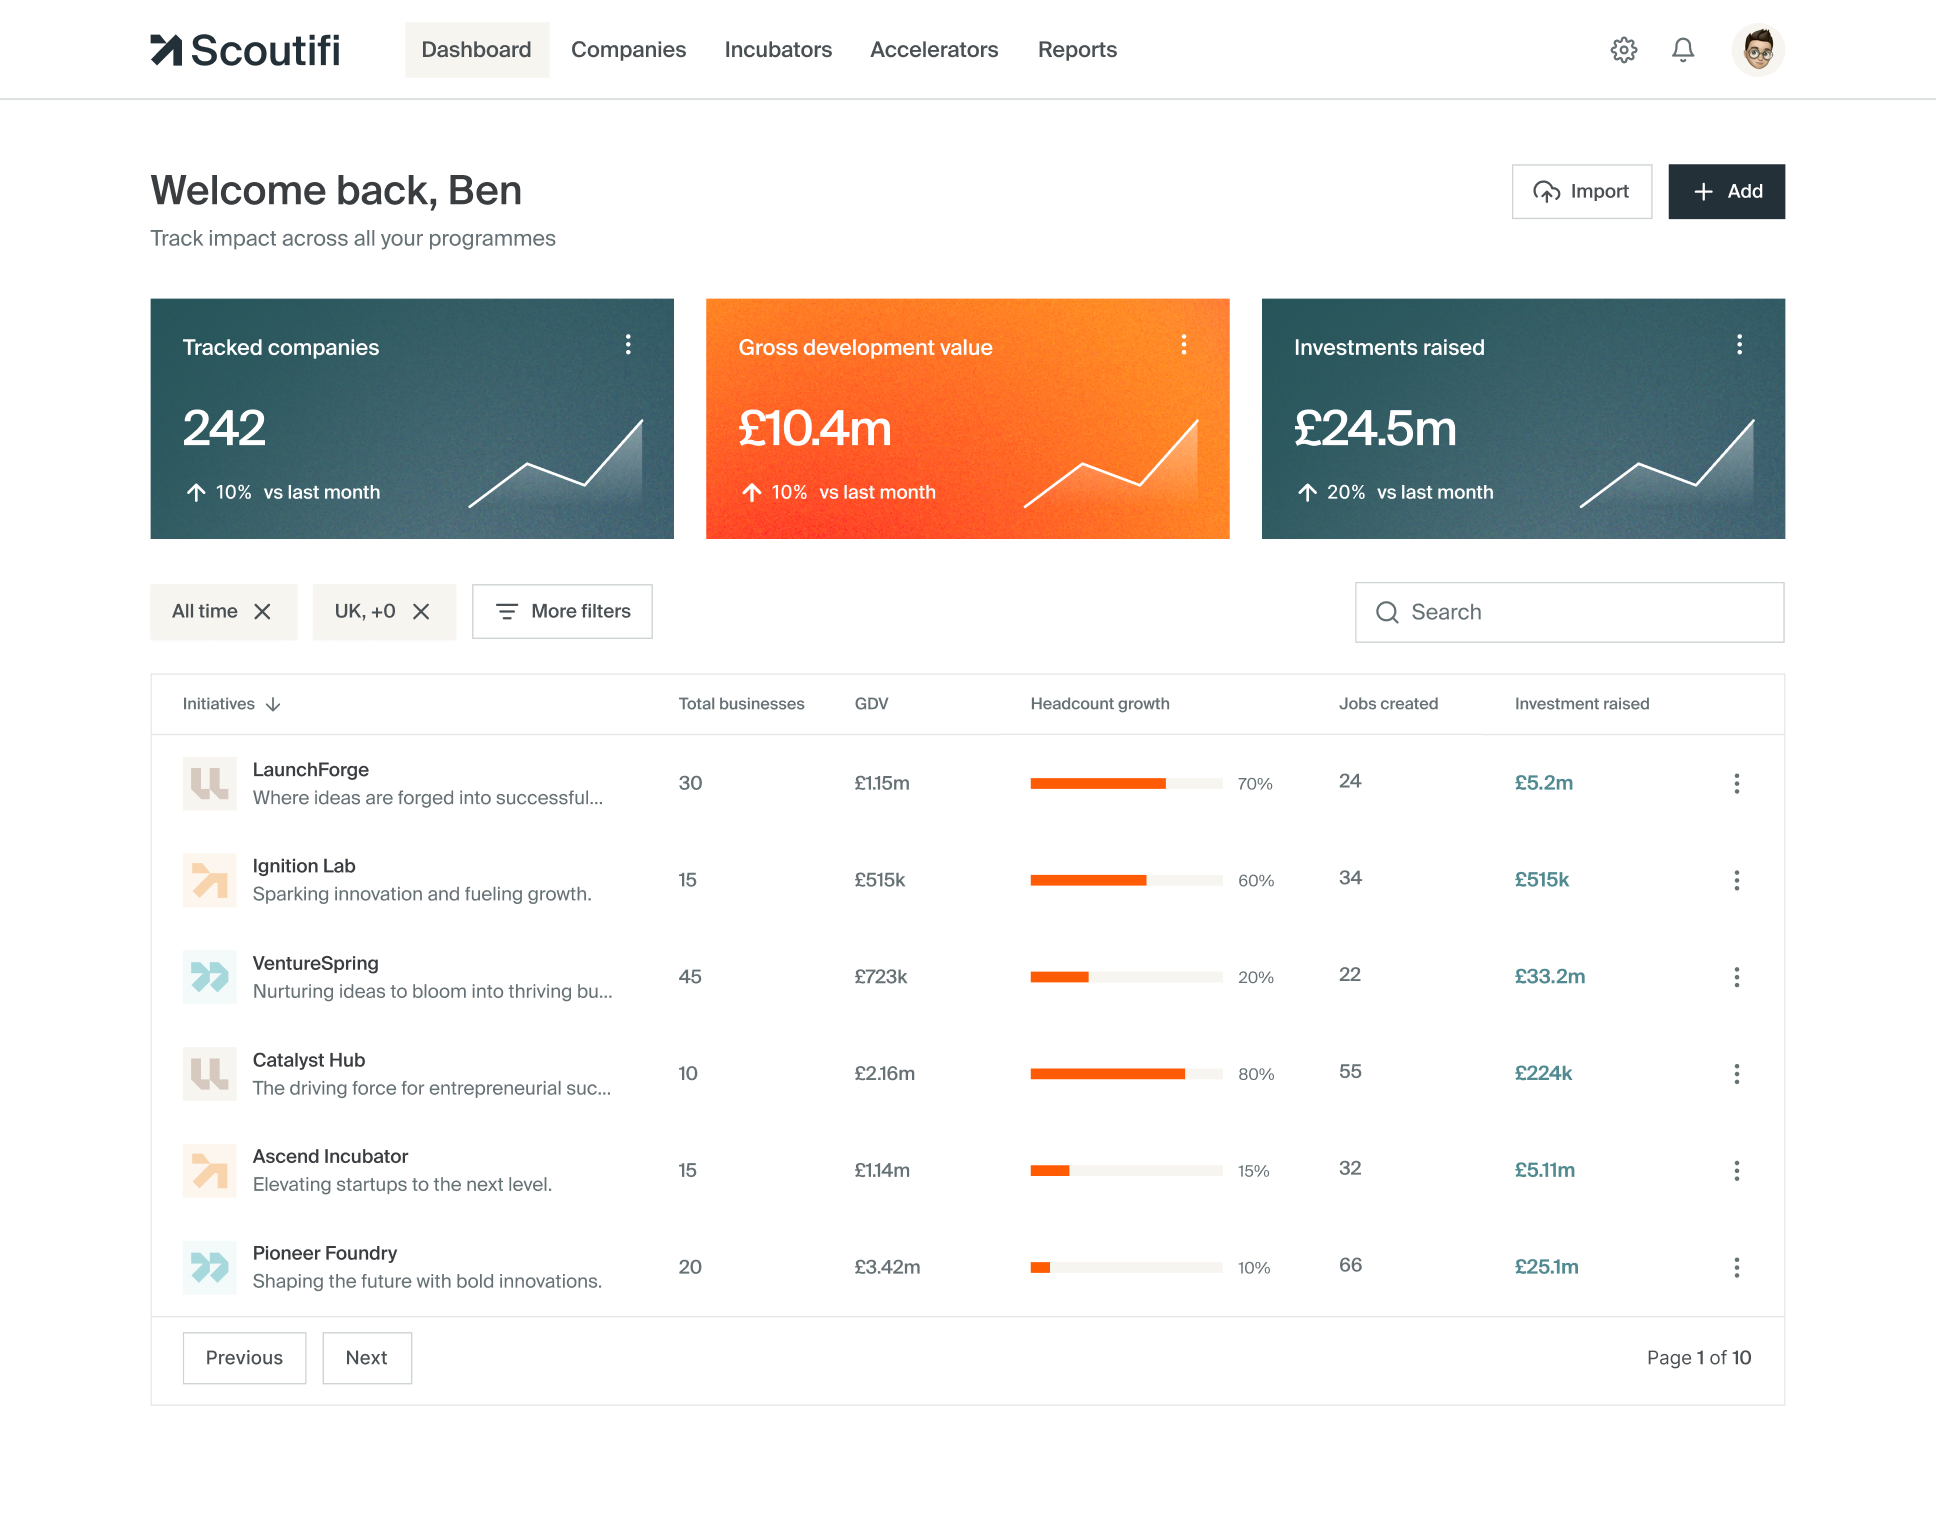Click the notifications bell icon

[1683, 50]
